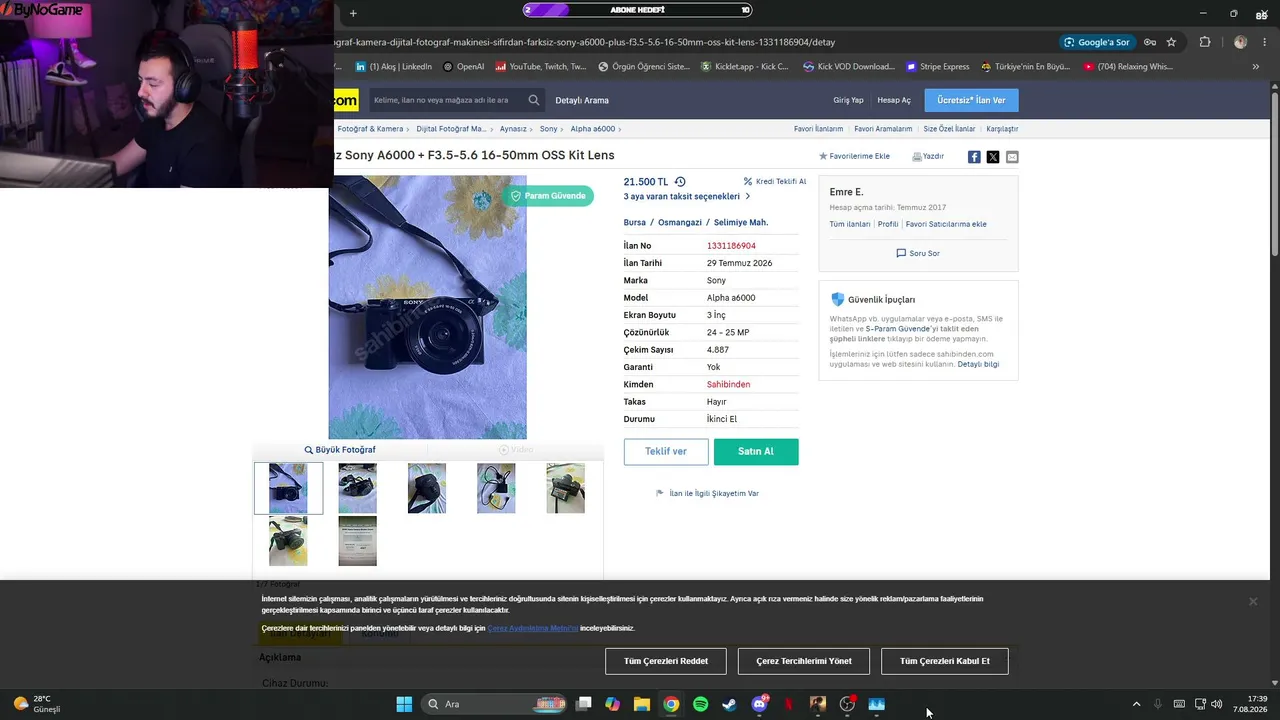Click the Google'a Sor lens button
The image size is (1280, 720).
pyautogui.click(x=1097, y=42)
